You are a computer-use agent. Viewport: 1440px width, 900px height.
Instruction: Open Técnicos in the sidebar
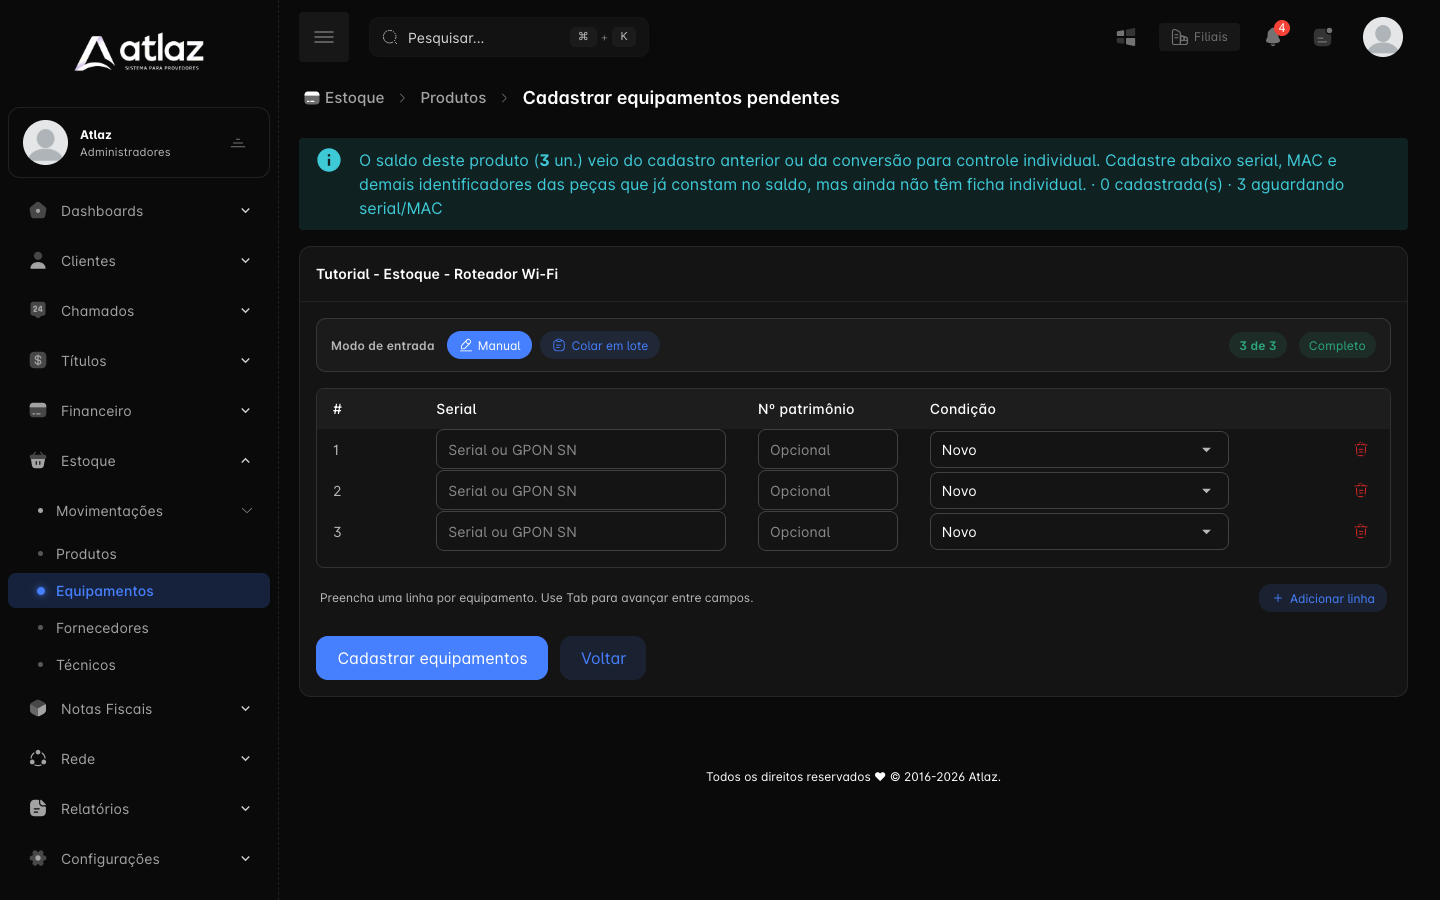(86, 665)
